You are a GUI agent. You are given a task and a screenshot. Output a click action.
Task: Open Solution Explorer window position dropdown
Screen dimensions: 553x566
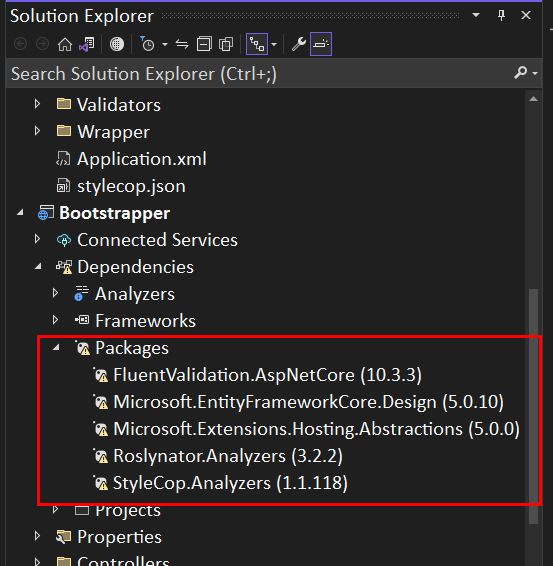click(x=476, y=15)
